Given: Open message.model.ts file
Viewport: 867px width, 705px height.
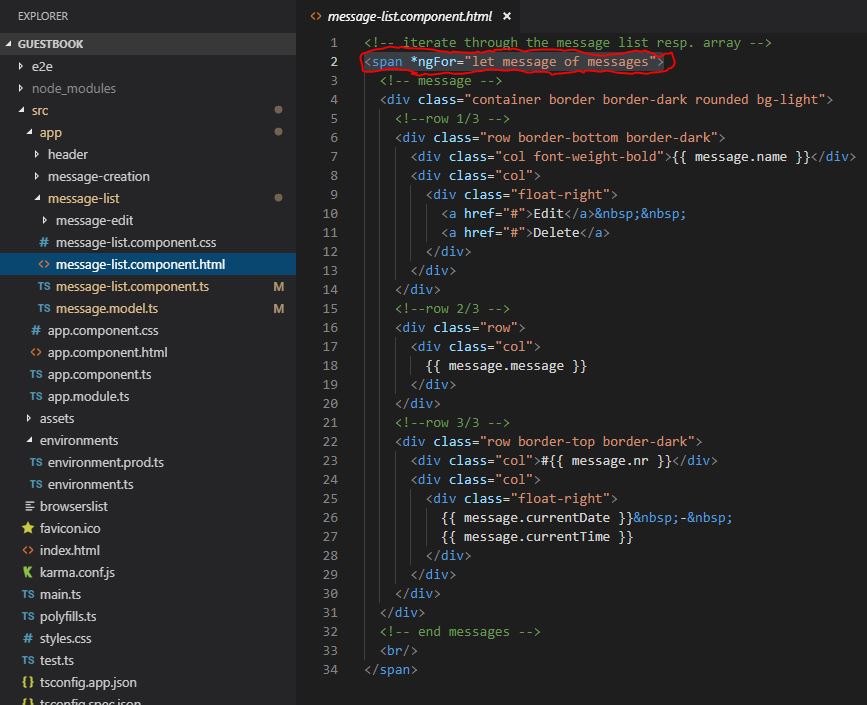Looking at the screenshot, I should point(106,308).
